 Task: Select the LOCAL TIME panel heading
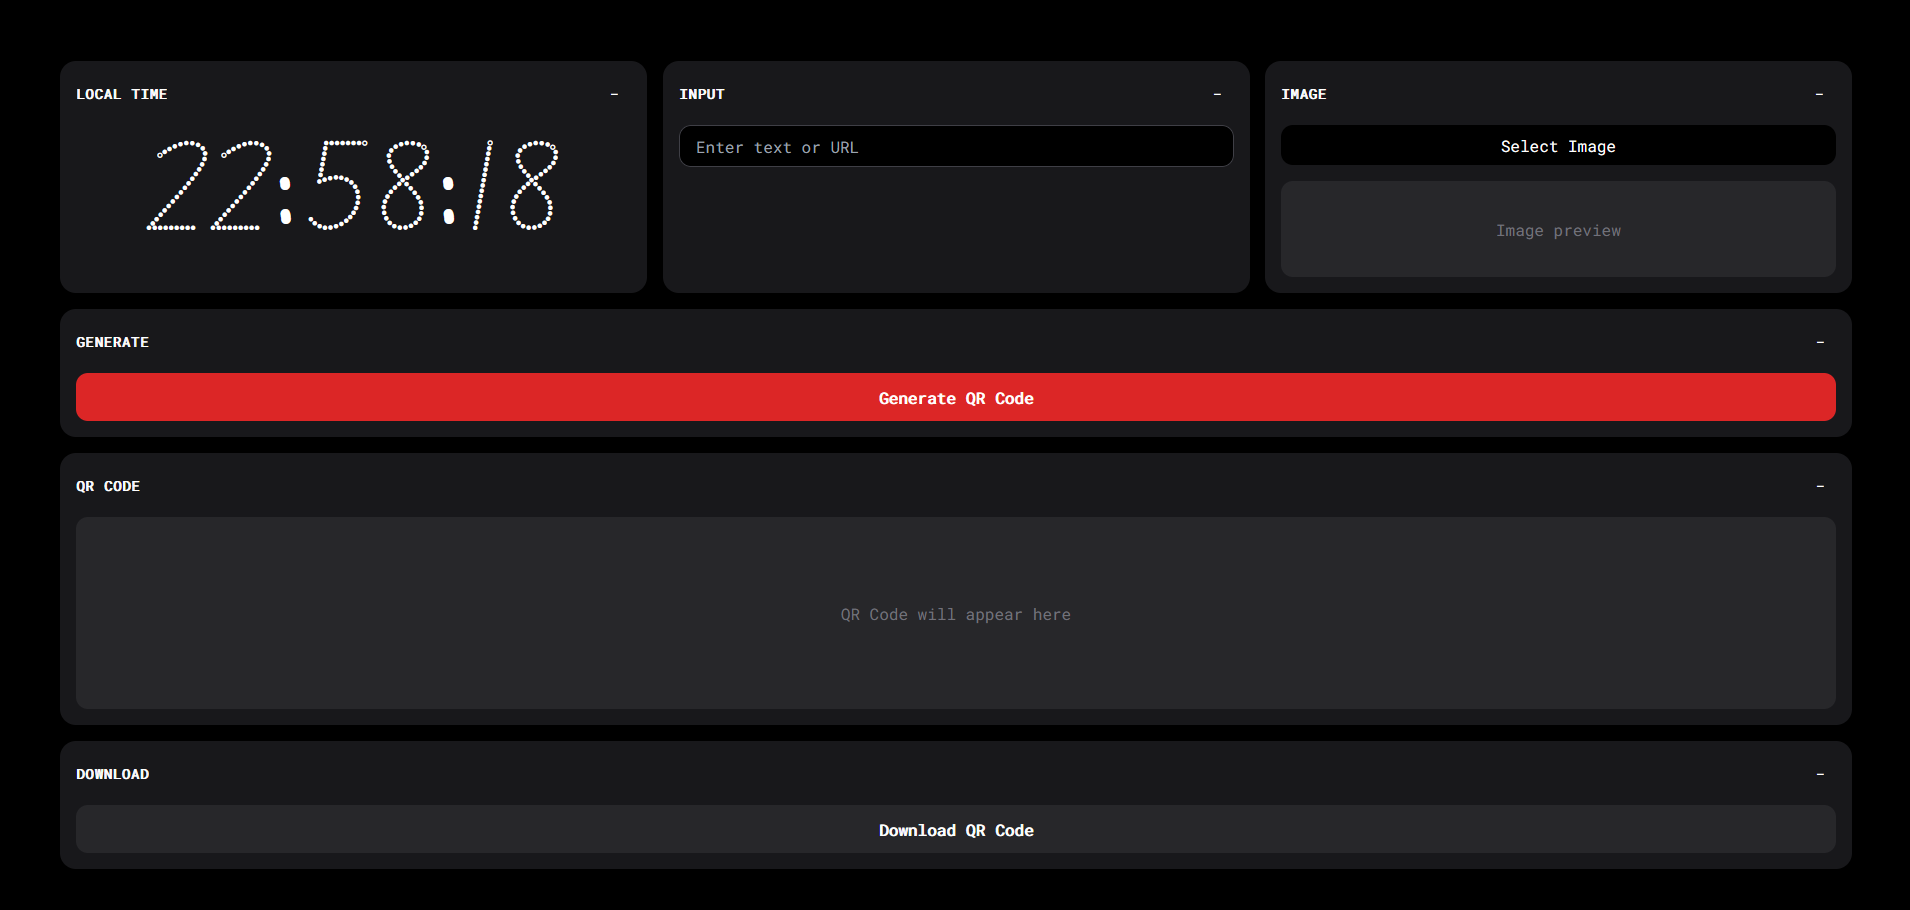click(x=122, y=94)
